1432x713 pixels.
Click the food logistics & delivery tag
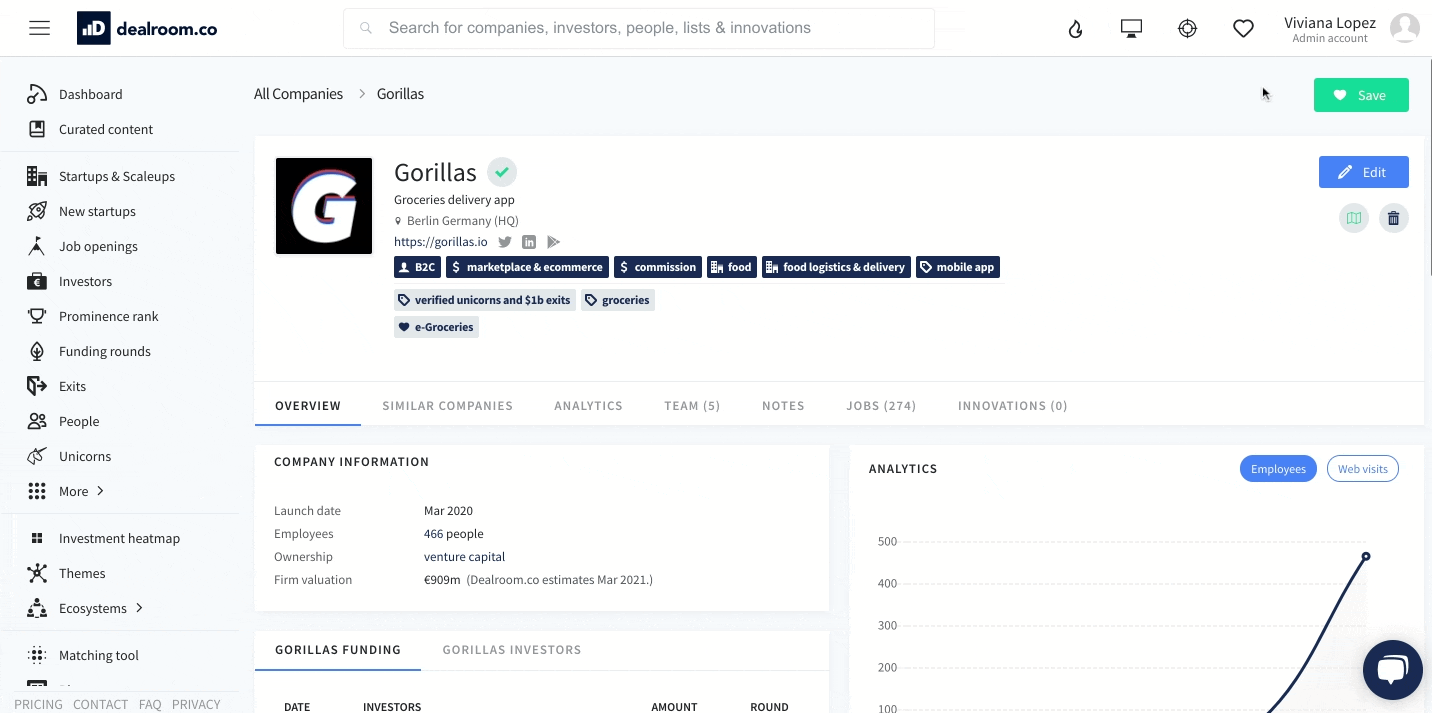click(836, 267)
